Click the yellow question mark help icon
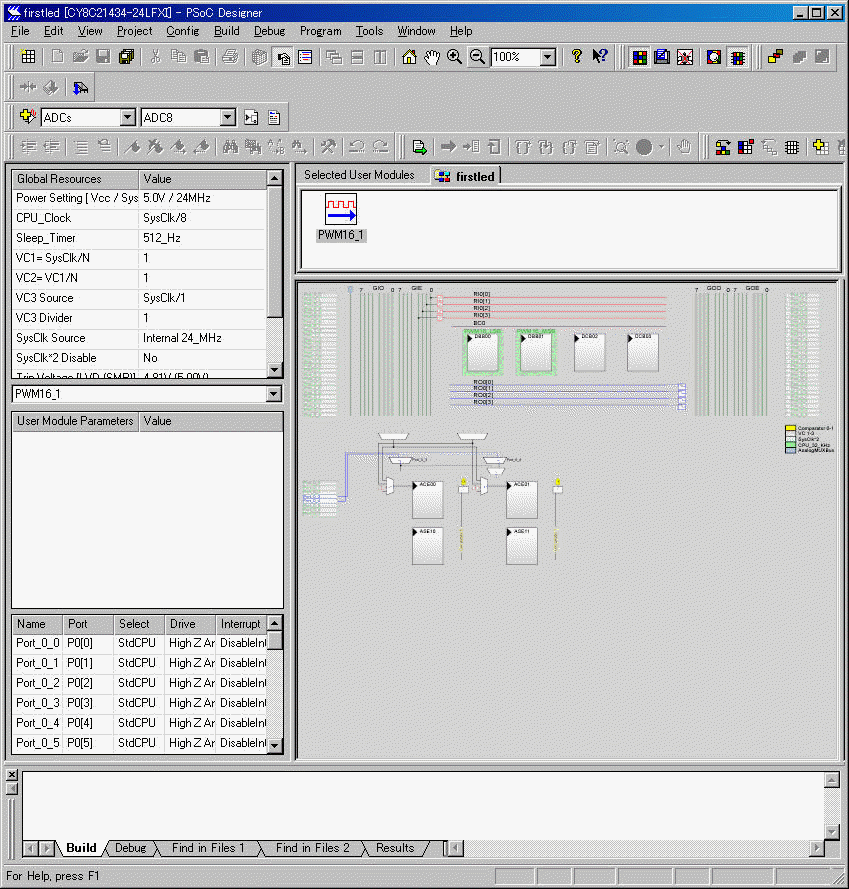This screenshot has height=889, width=849. (577, 57)
